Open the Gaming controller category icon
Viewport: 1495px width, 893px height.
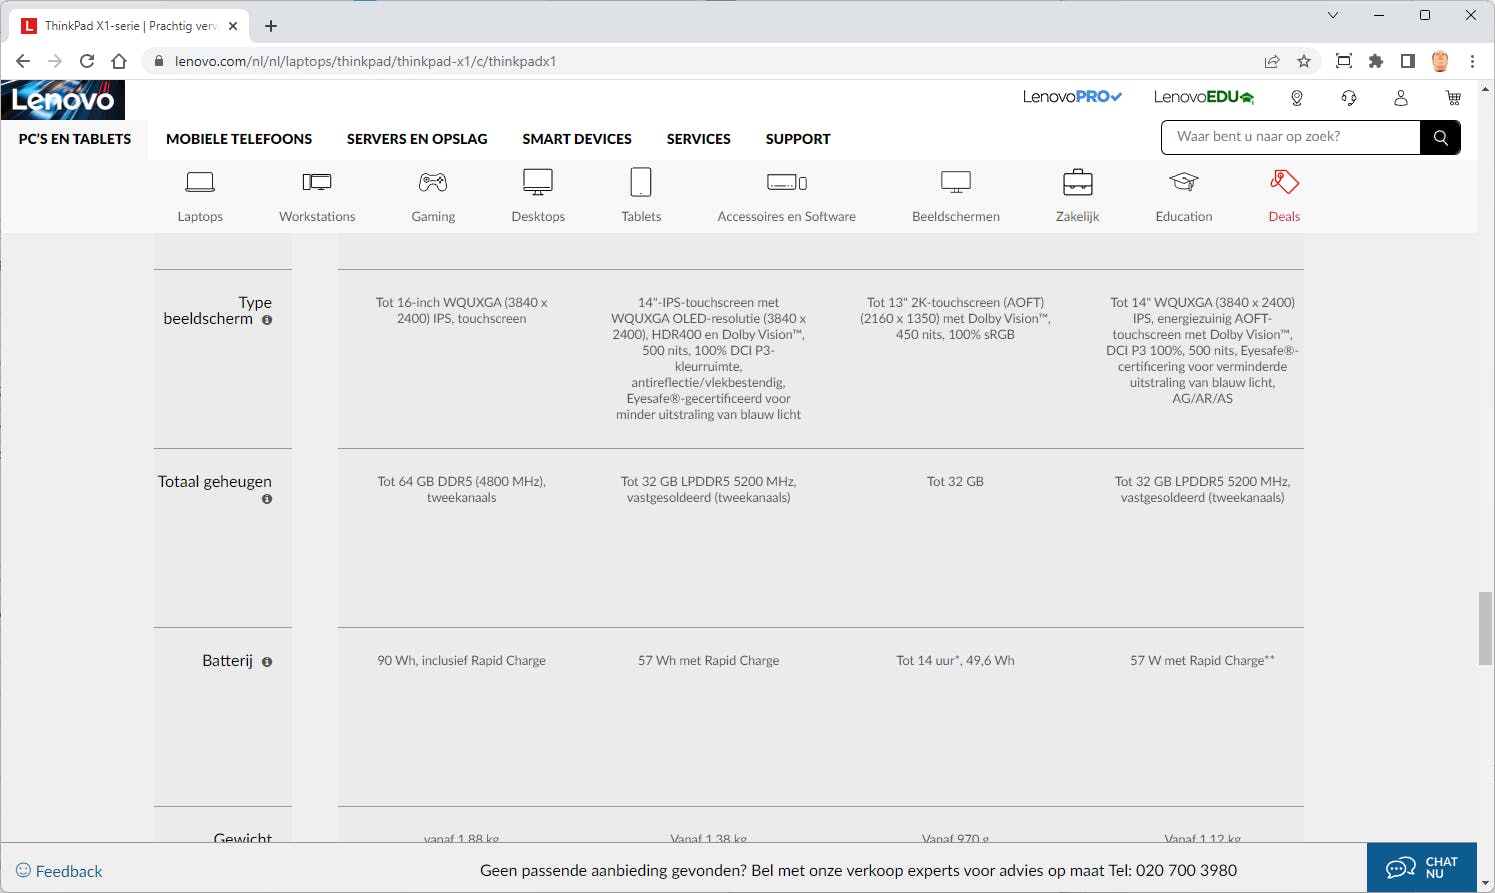click(x=433, y=182)
